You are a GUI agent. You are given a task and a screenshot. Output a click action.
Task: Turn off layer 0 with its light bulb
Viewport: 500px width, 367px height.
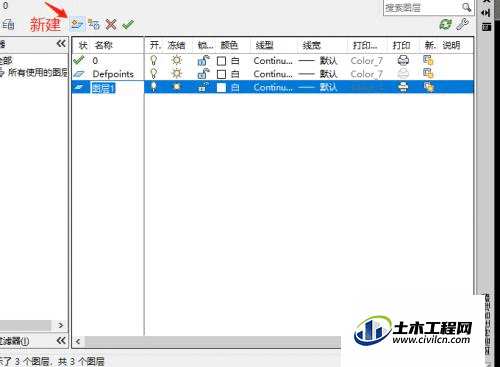pos(154,60)
